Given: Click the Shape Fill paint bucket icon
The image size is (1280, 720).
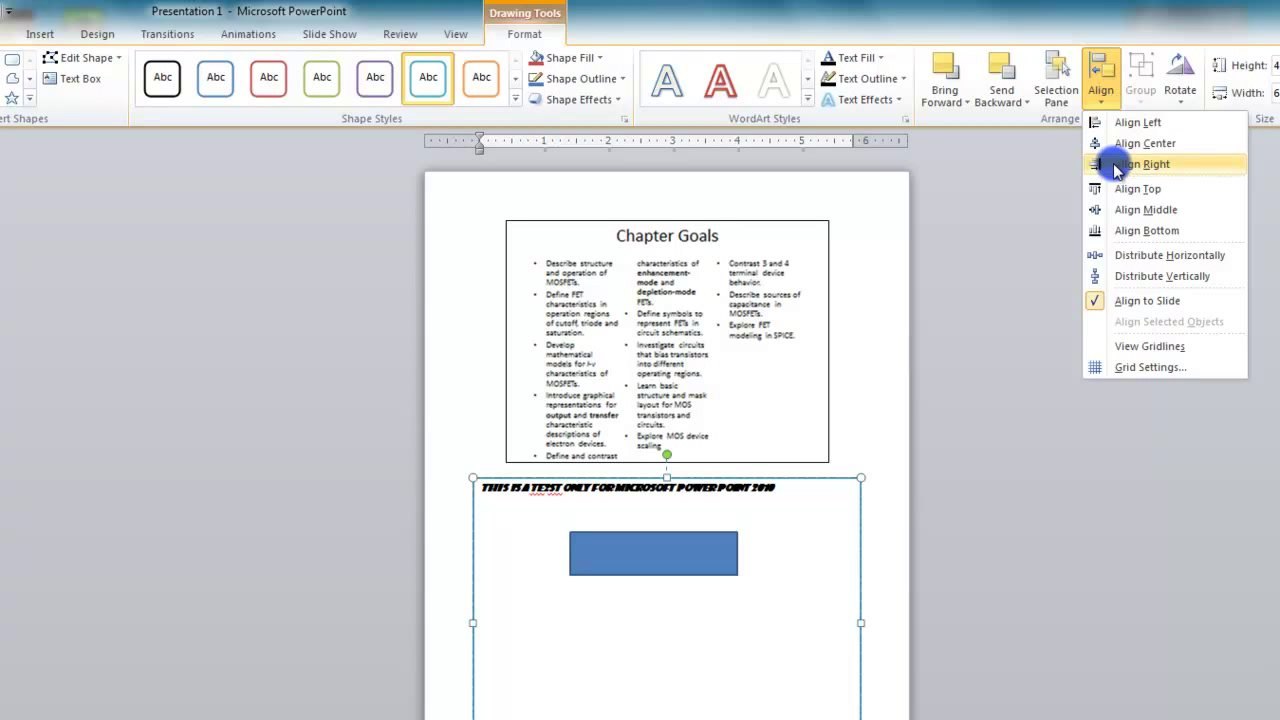Looking at the screenshot, I should (x=536, y=58).
